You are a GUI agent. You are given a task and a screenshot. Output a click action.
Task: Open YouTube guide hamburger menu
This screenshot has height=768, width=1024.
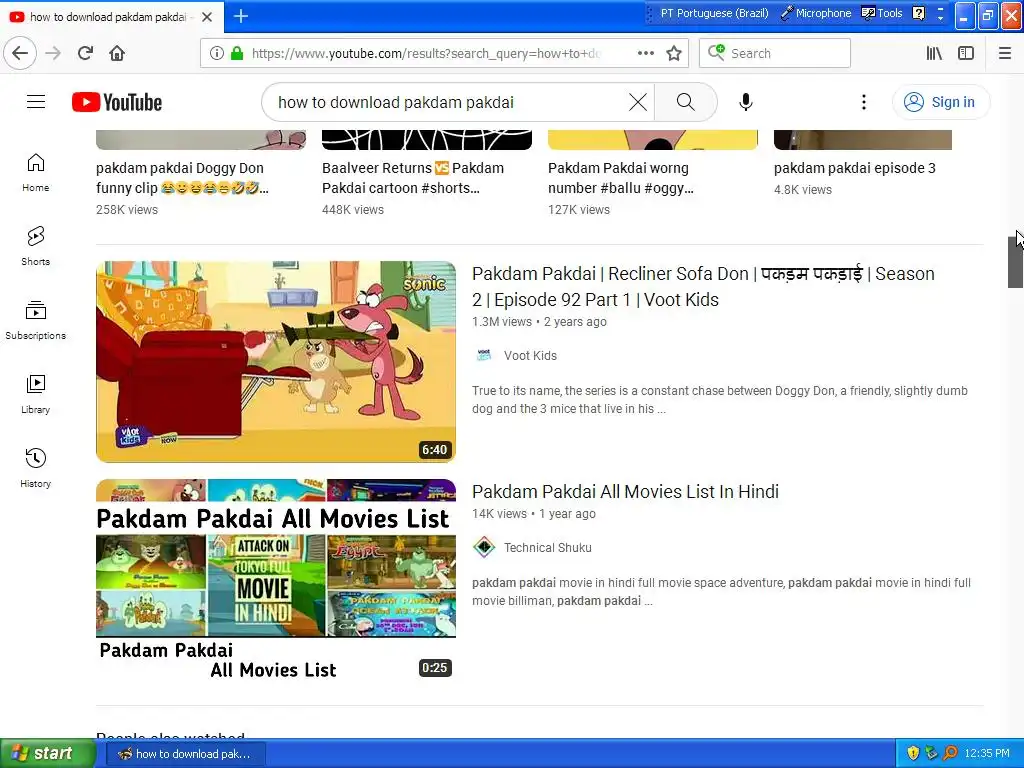coord(36,102)
